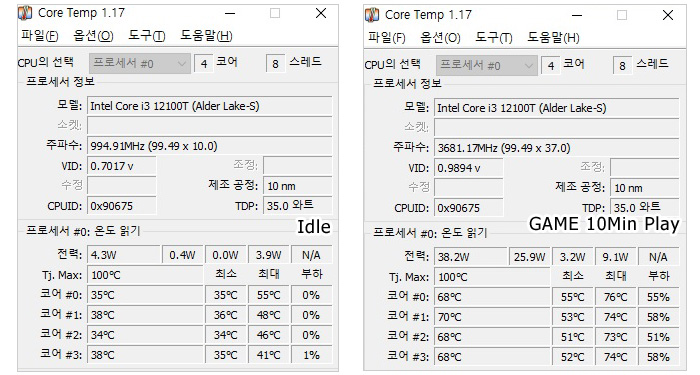Viewport: 700px width, 375px height.
Task: Click the 3681.17MHz frequency field
Action: pos(556,148)
